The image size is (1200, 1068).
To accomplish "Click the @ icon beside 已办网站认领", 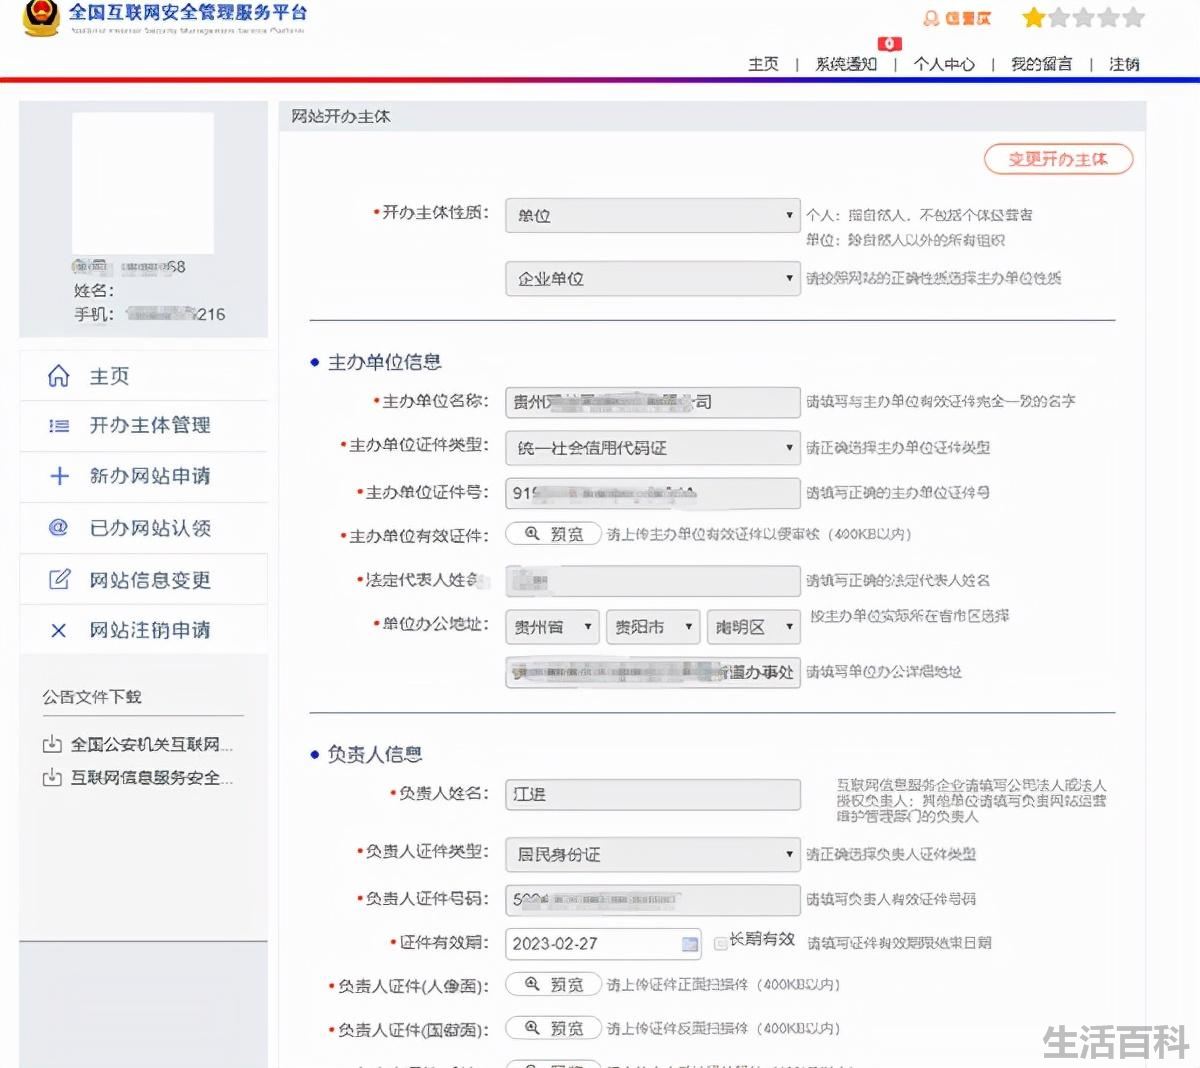I will pos(59,527).
